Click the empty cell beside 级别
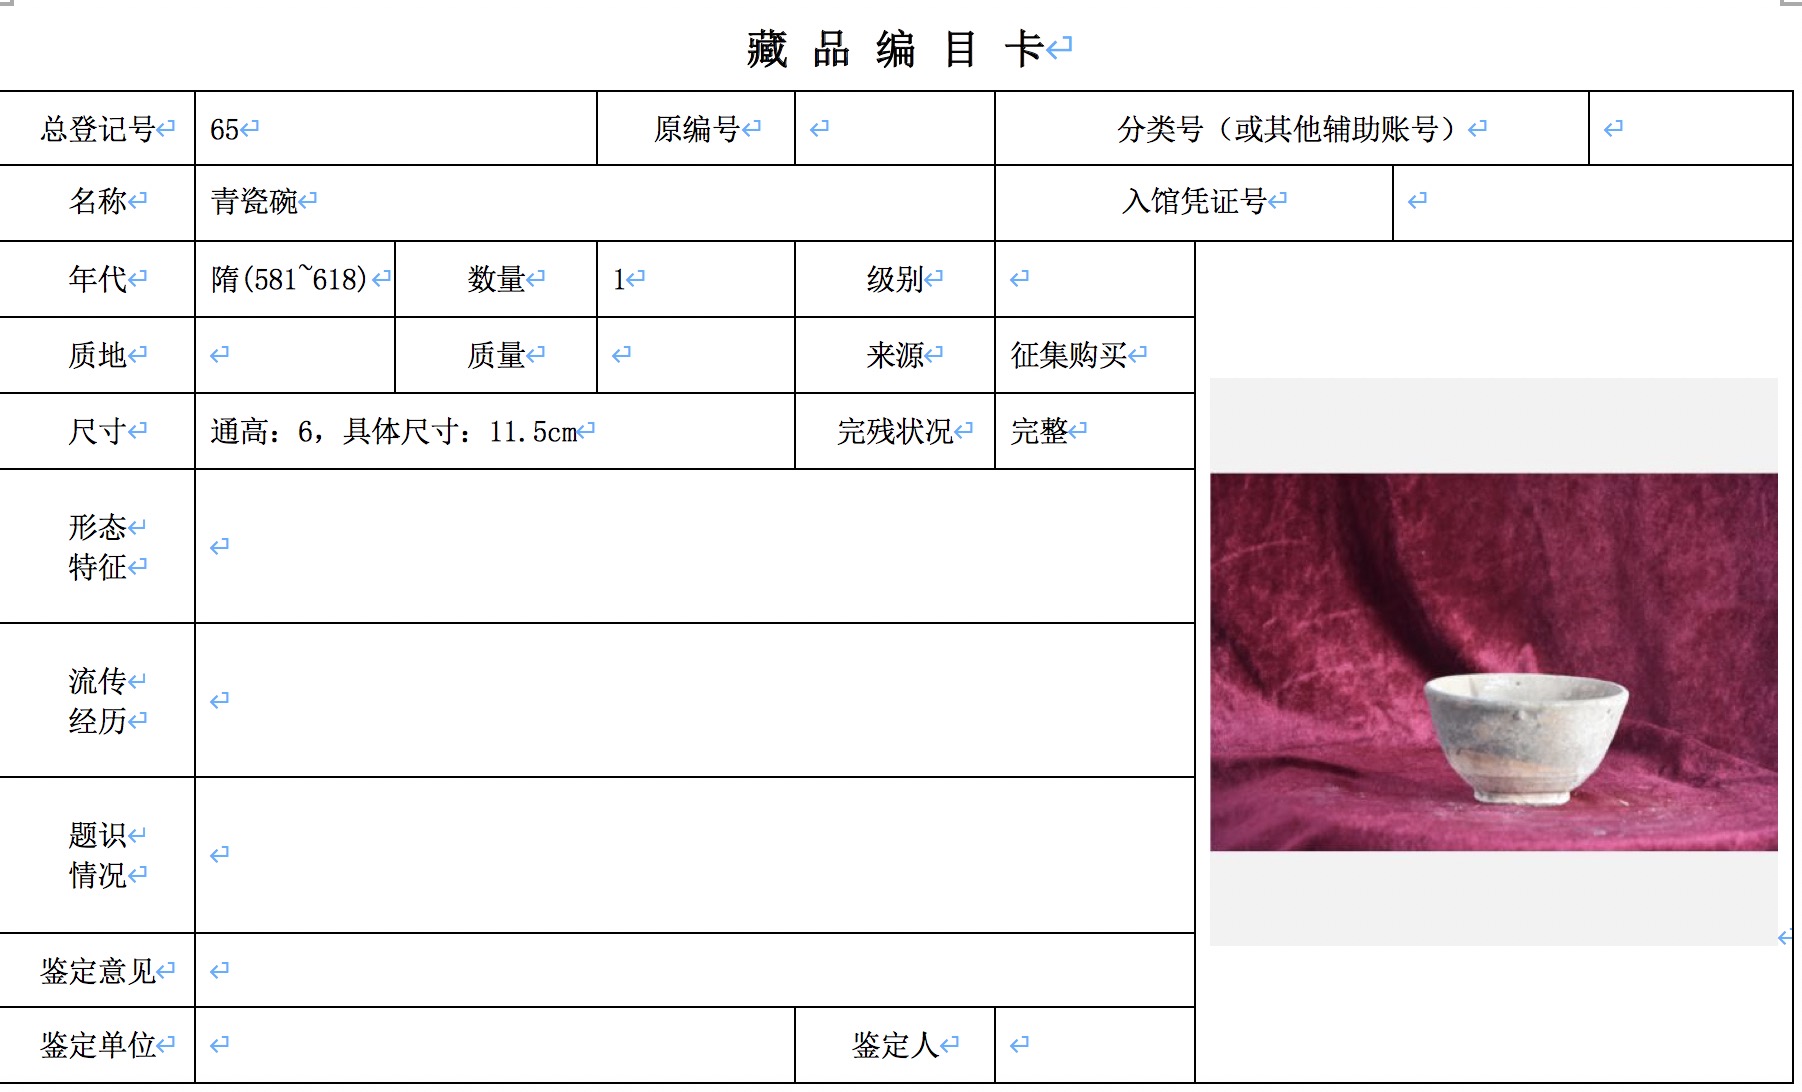Viewport: 1802px width, 1092px height. tap(1095, 279)
